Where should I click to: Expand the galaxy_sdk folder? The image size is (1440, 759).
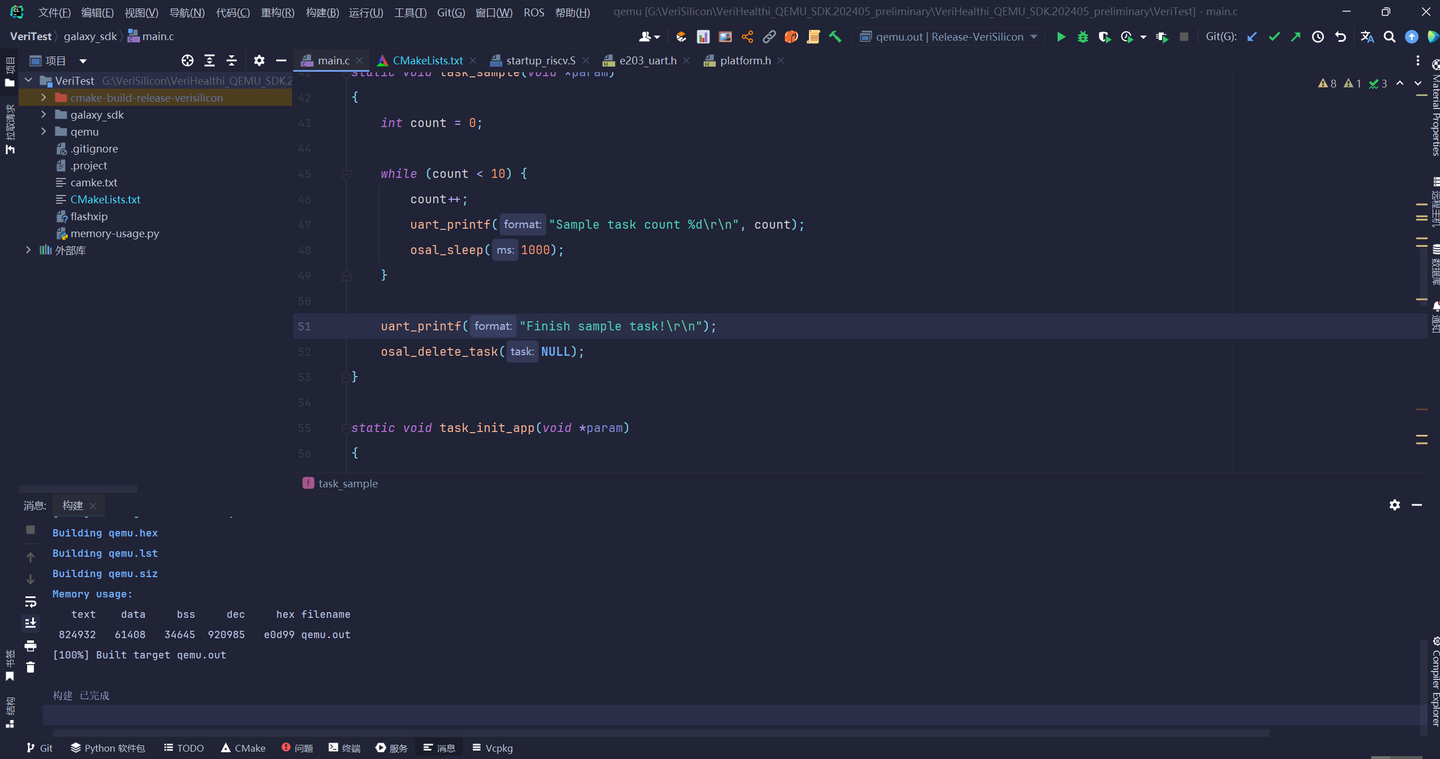(43, 115)
